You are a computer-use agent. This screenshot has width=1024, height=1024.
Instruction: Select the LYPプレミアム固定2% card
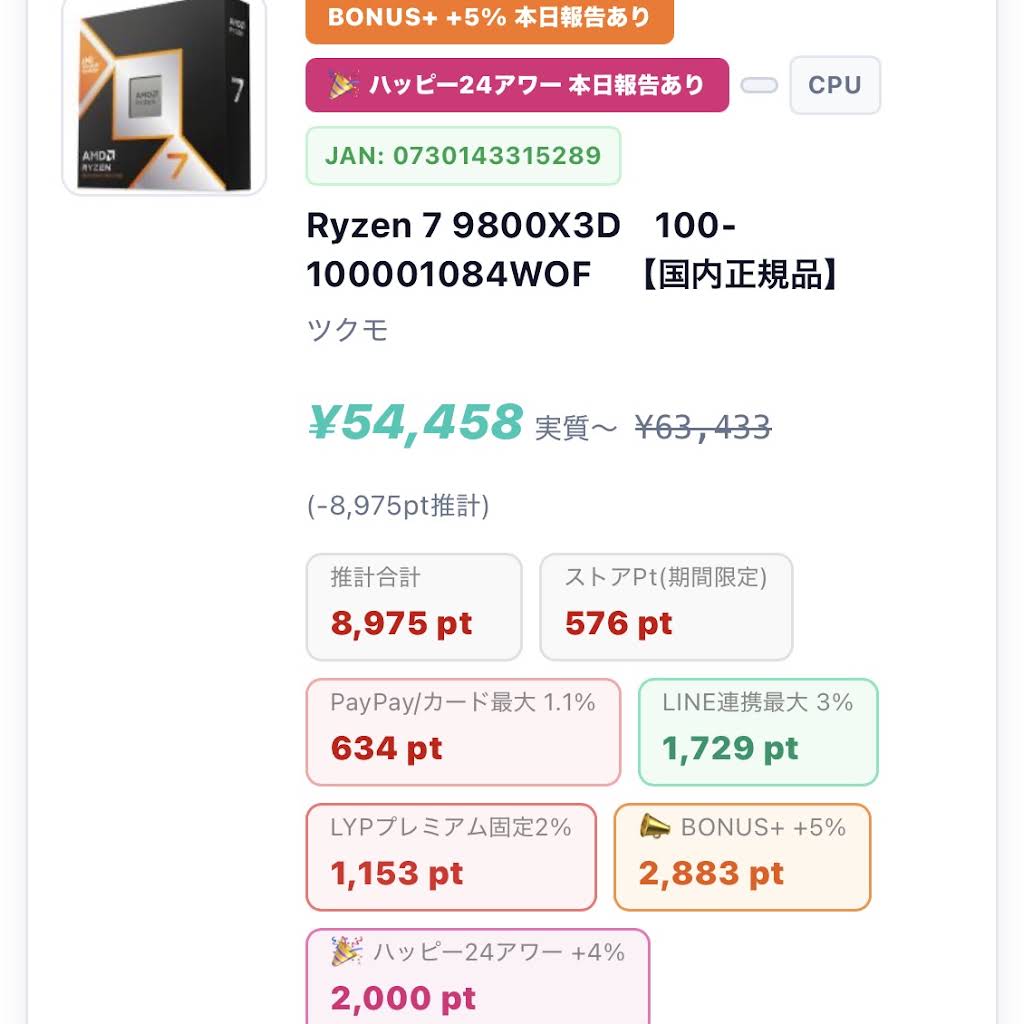click(x=451, y=857)
